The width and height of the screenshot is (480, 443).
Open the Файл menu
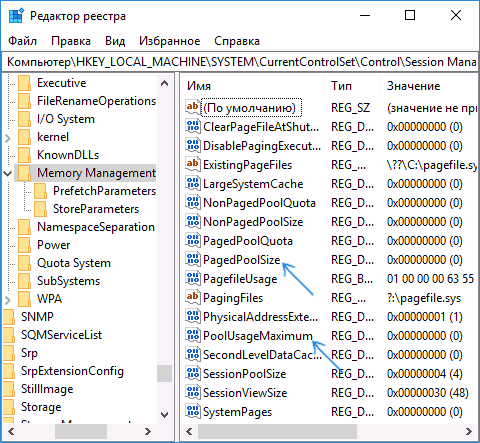click(22, 41)
